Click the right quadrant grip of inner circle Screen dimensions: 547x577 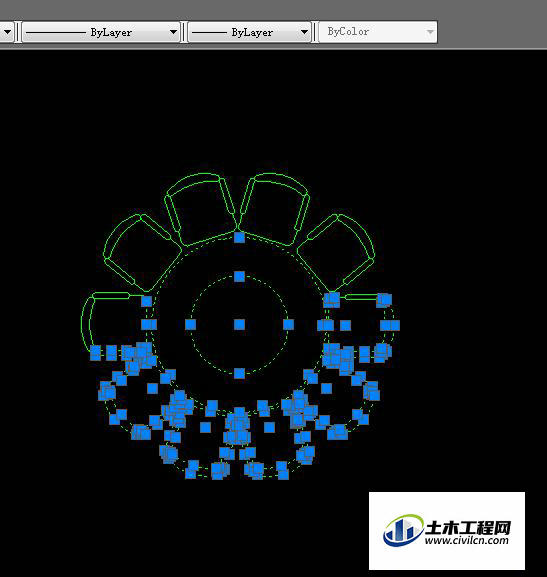[x=289, y=324]
